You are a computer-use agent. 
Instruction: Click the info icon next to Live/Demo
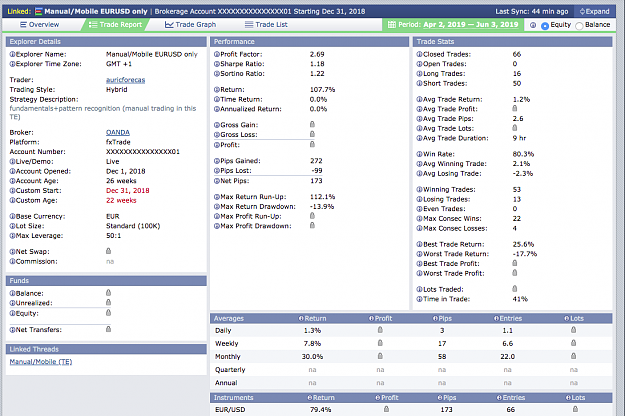click(x=12, y=162)
